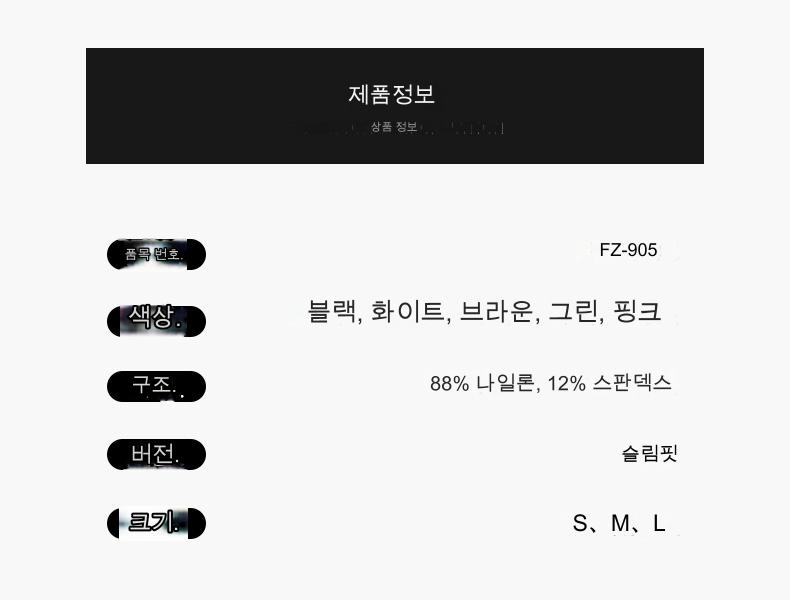Image resolution: width=790 pixels, height=600 pixels.
Task: Select the 품목 번호 pill label
Action: coord(155,255)
